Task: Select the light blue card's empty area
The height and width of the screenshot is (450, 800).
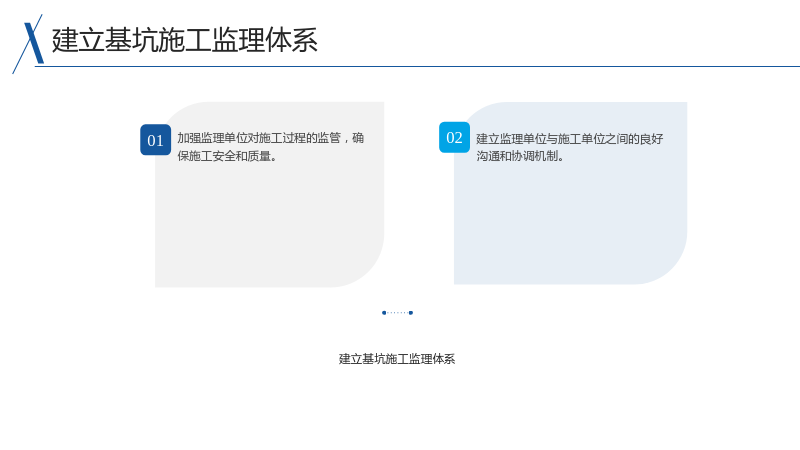Action: pyautogui.click(x=570, y=223)
